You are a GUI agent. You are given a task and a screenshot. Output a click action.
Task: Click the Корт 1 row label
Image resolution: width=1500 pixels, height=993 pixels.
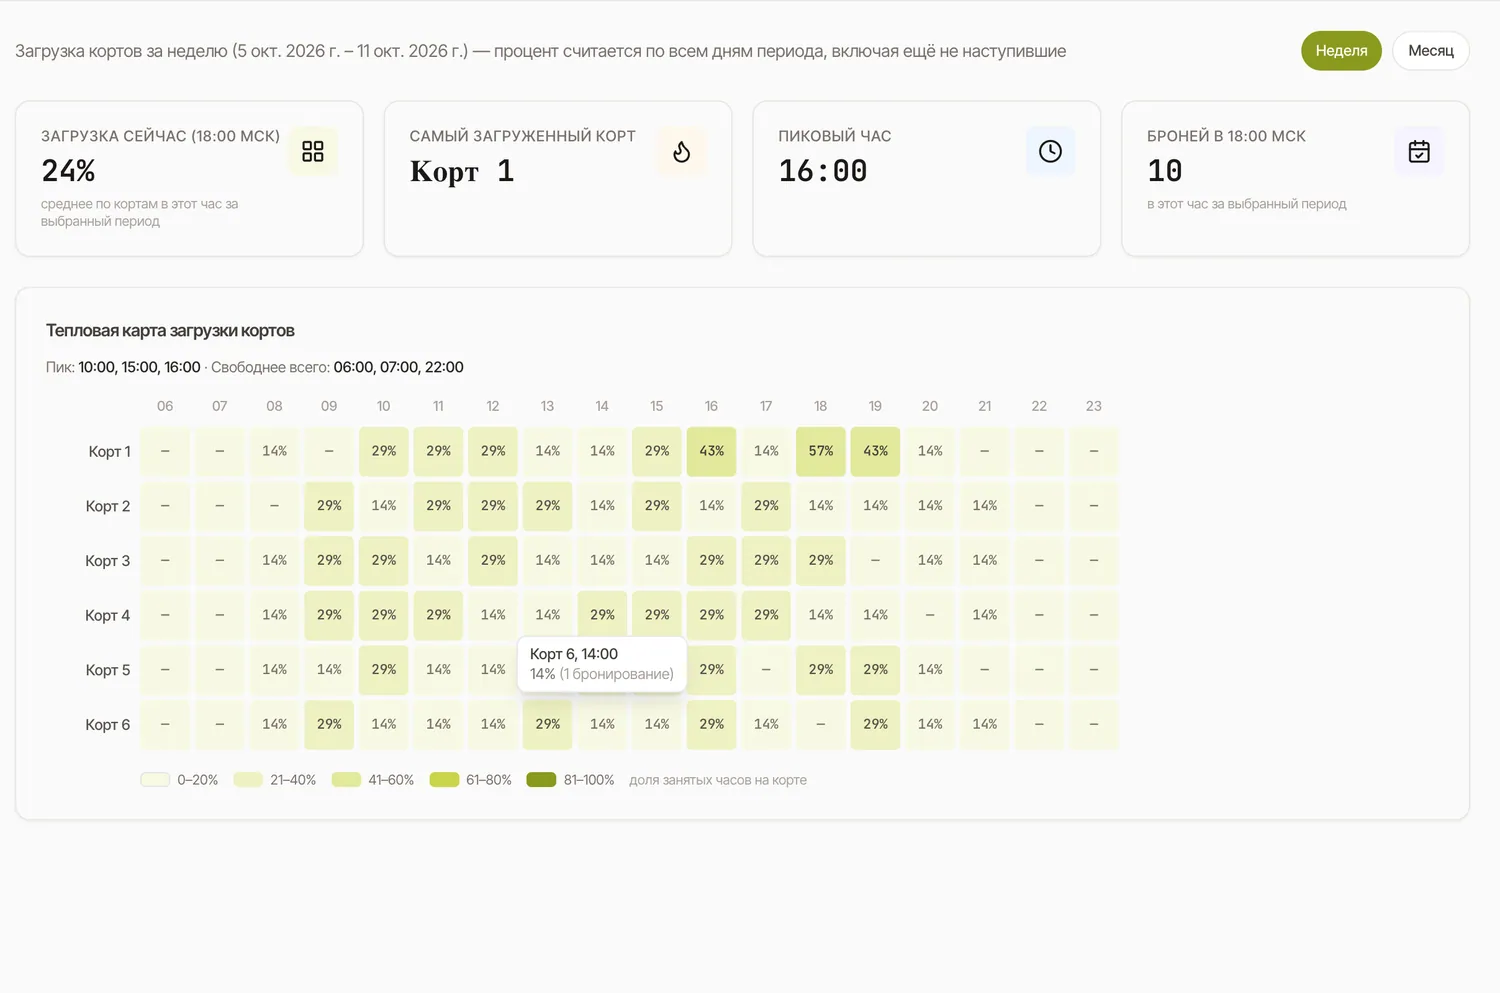click(109, 452)
